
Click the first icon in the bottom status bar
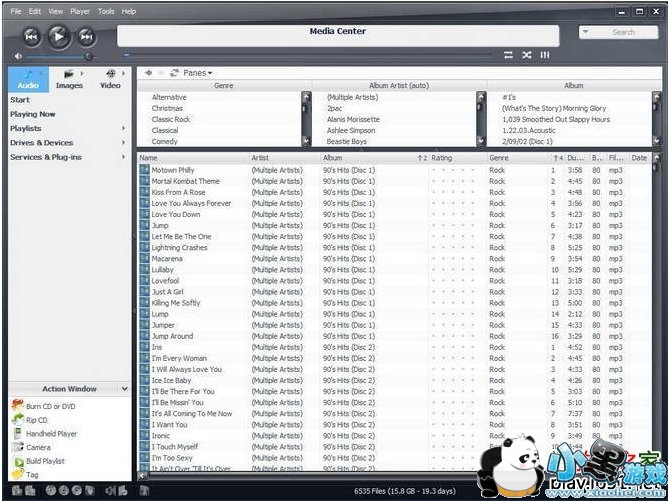click(x=17, y=491)
